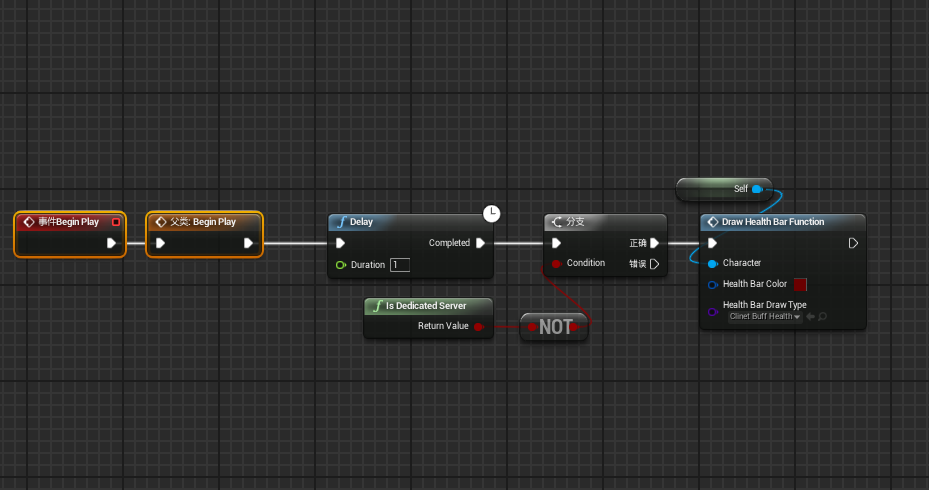Click the NOT node output pin
Viewport: 929px width, 490px height.
(x=574, y=326)
